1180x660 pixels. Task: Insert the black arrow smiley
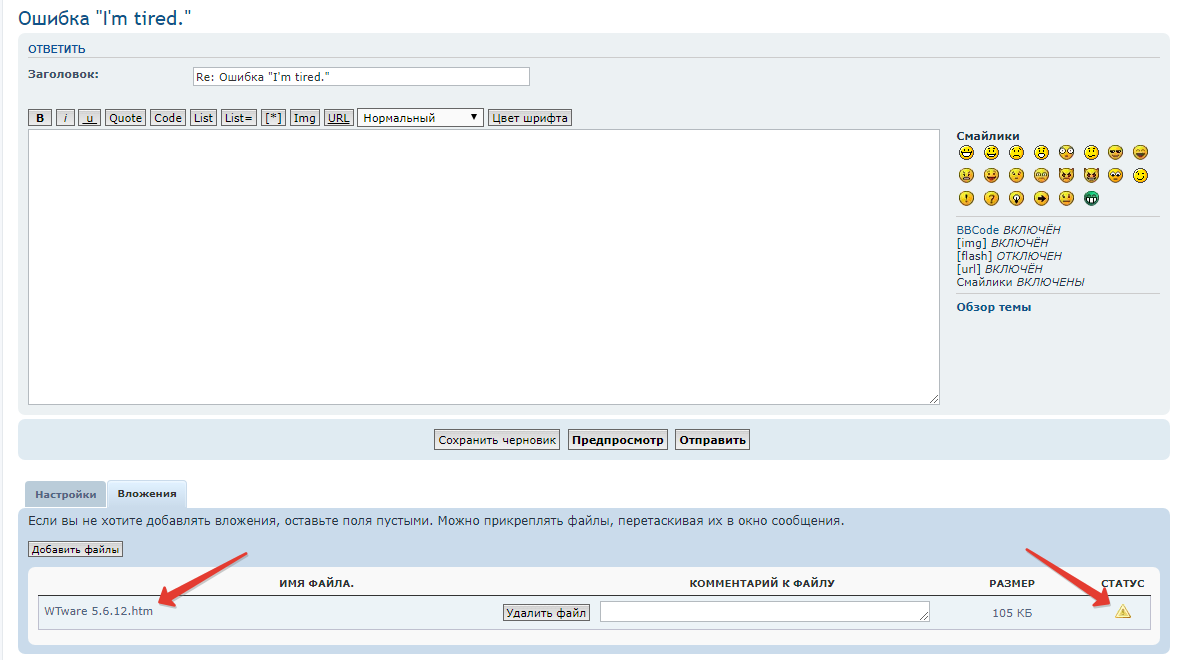1041,198
